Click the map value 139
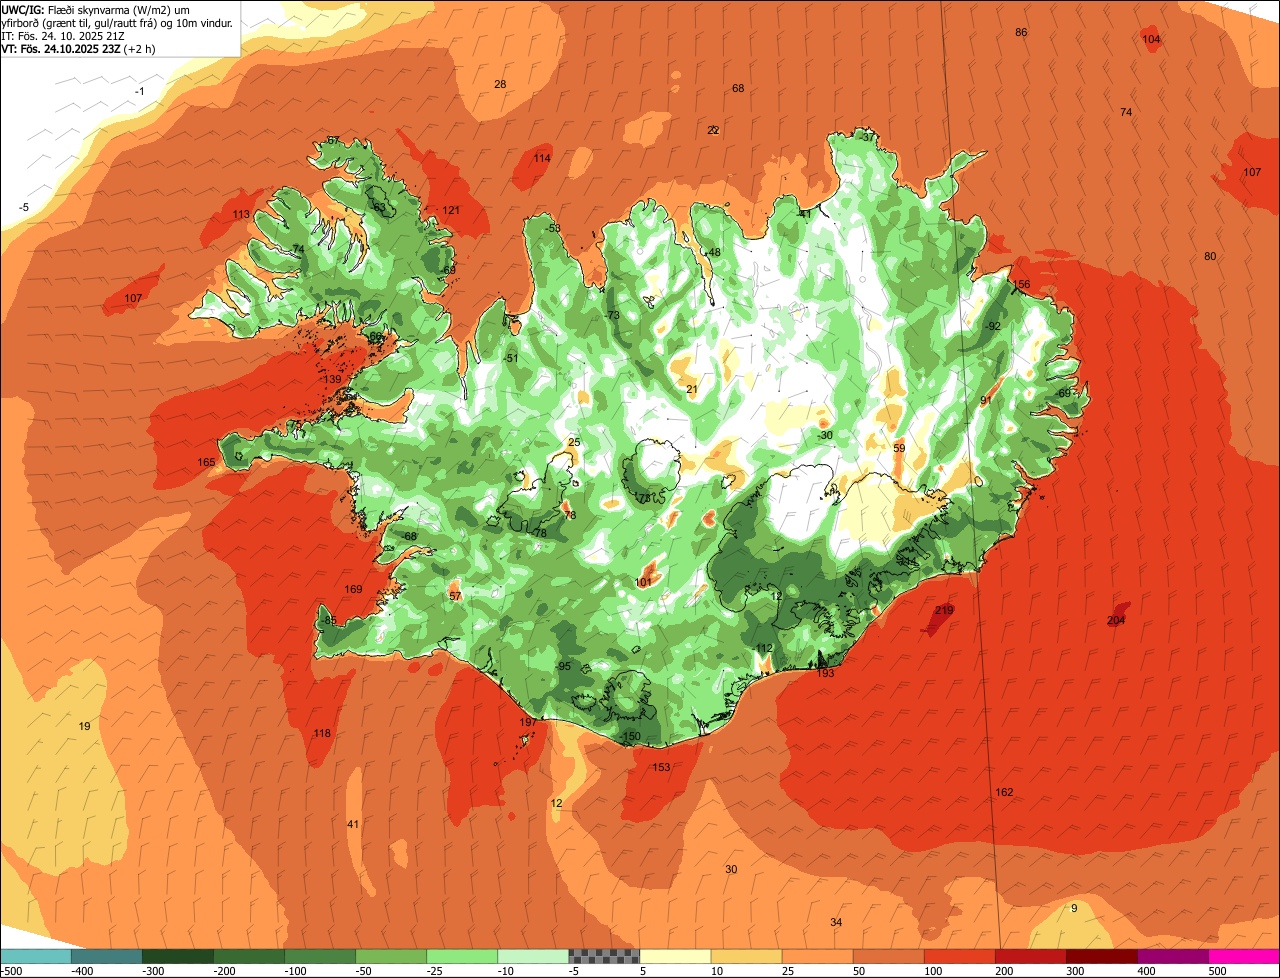The height and width of the screenshot is (978, 1280). [332, 379]
